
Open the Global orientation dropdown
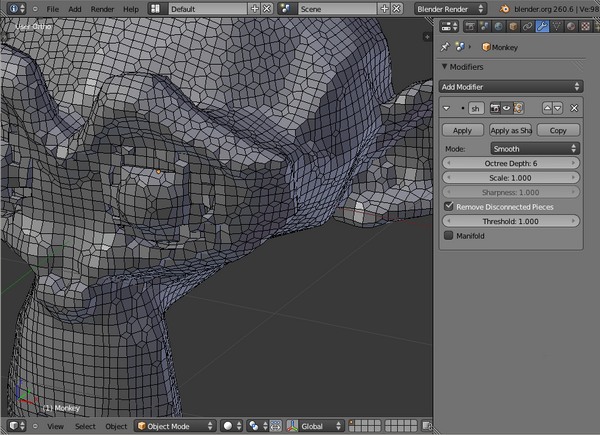click(321, 426)
